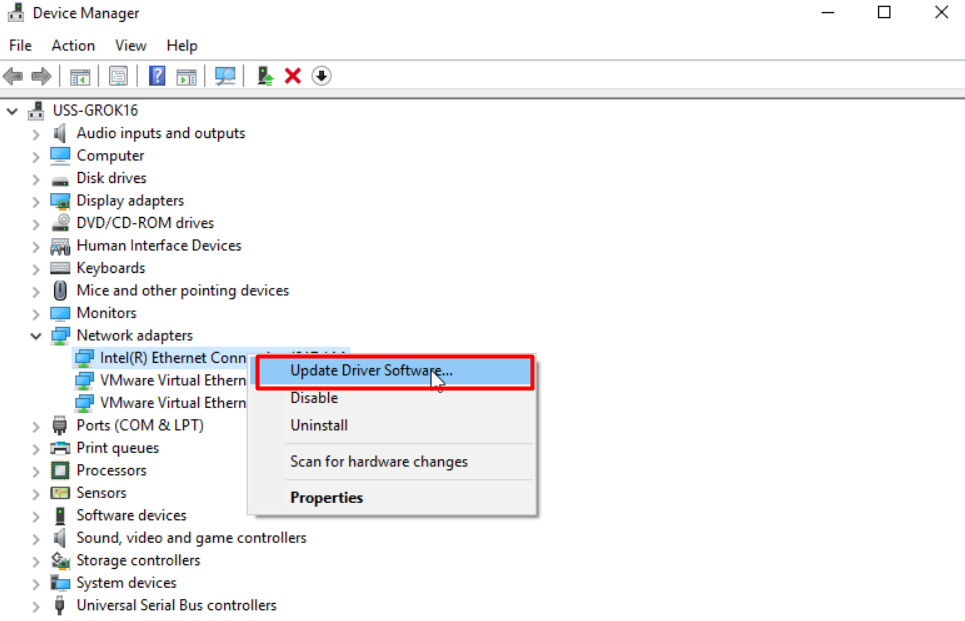The image size is (965, 621).
Task: Click the Scan for hardware changes toolbar icon
Action: 226,76
